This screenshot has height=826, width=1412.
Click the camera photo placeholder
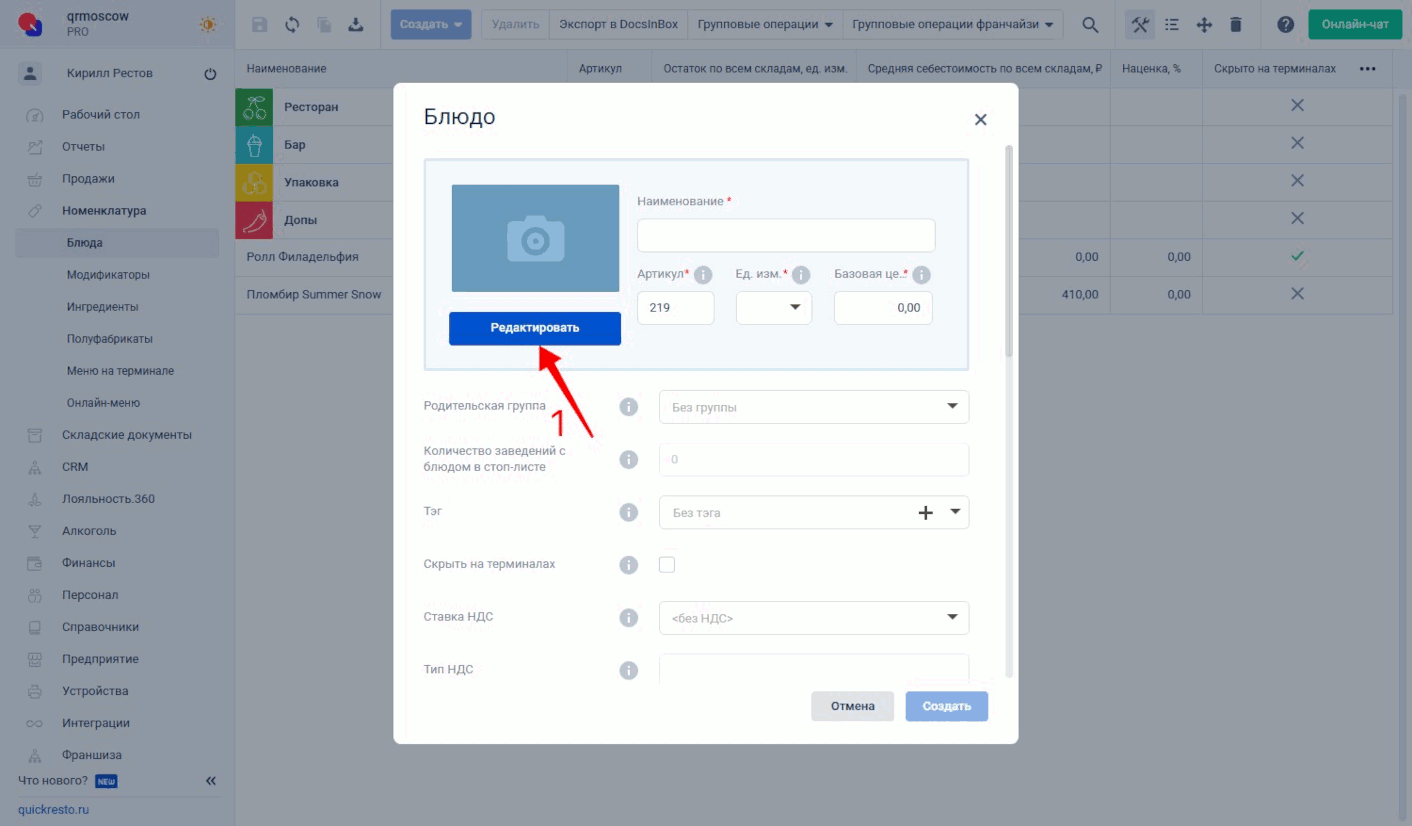click(x=535, y=238)
